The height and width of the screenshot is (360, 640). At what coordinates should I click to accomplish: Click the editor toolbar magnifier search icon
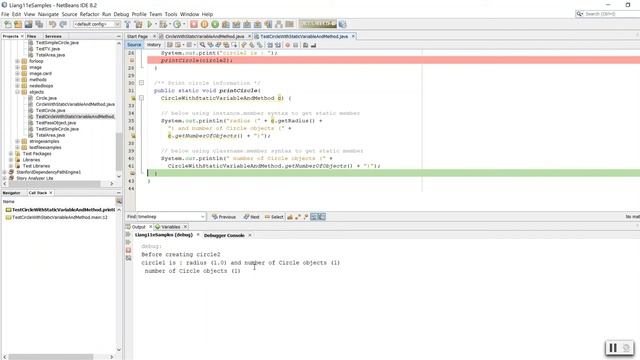202,45
